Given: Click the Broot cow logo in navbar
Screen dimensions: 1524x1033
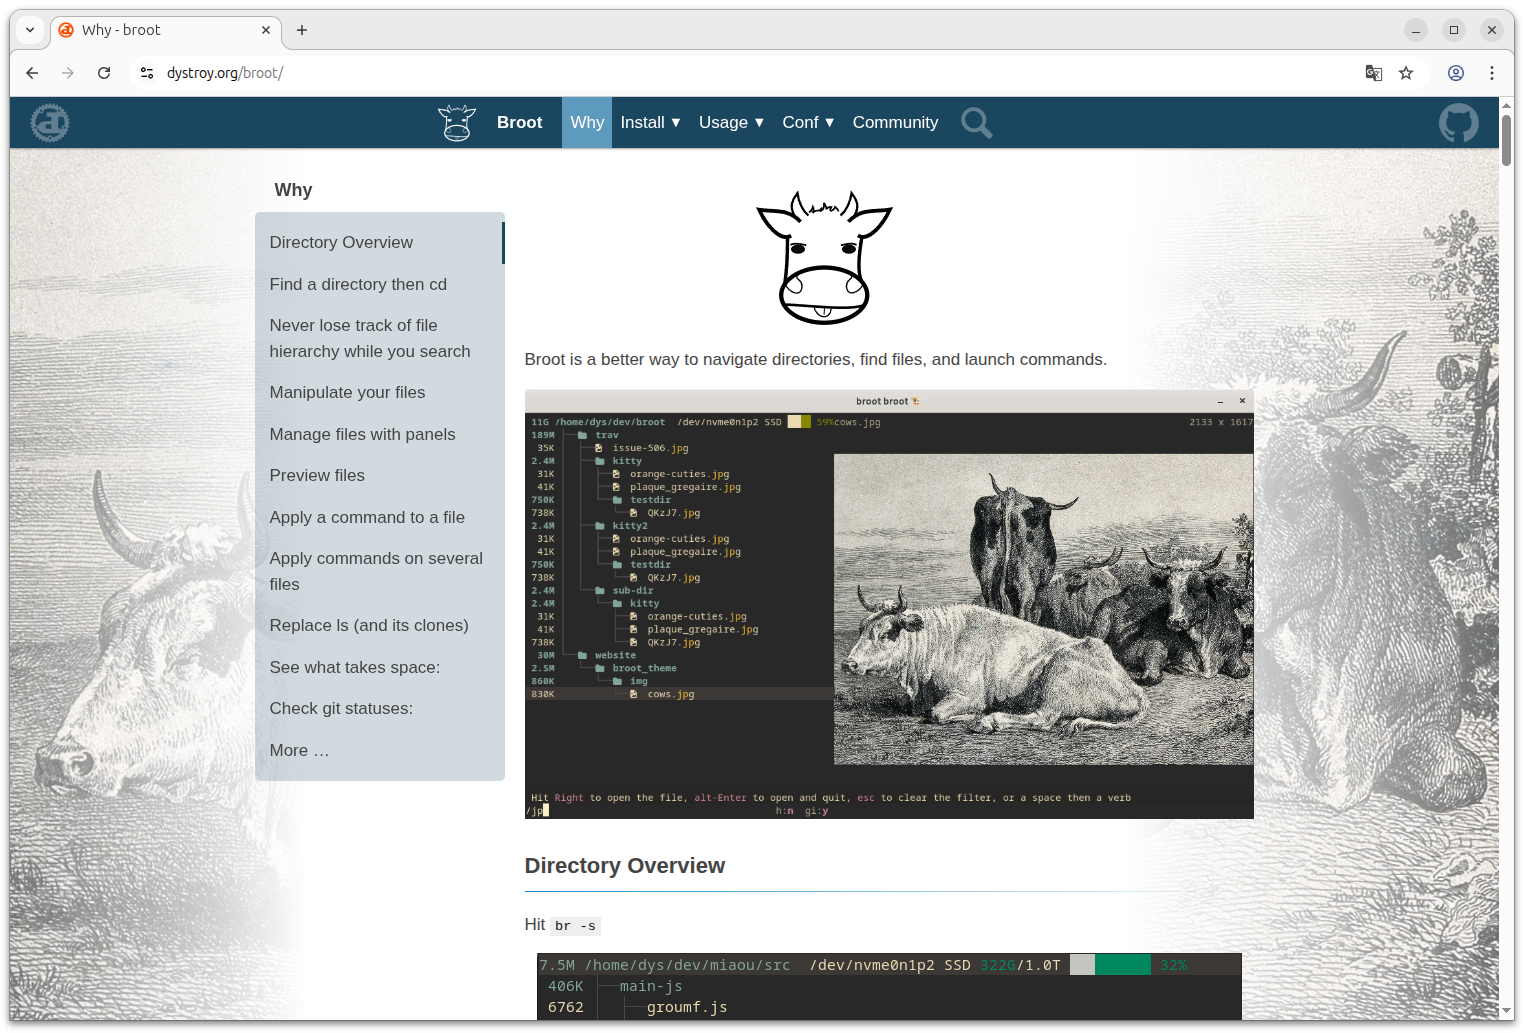Looking at the screenshot, I should coord(457,123).
